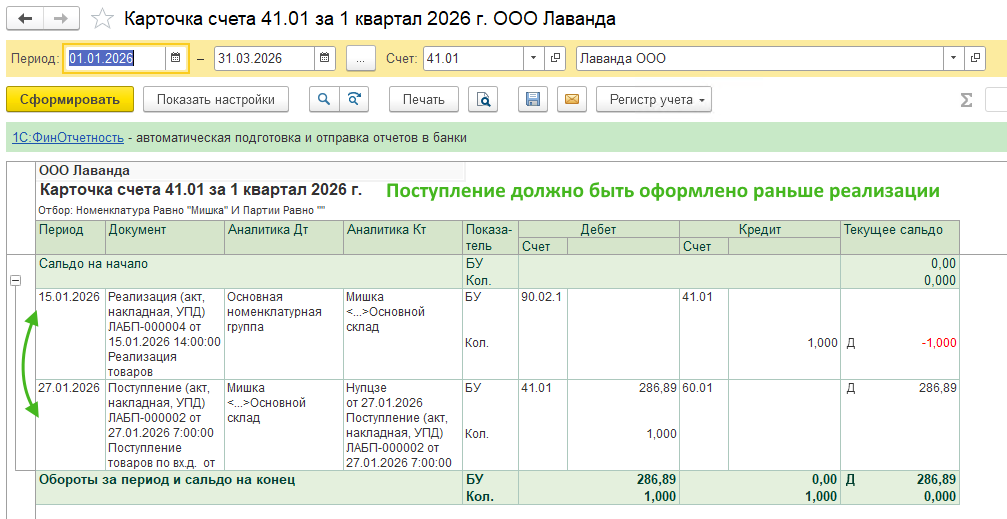1007x519 pixels.
Task: Click the back navigation arrow
Action: point(26,19)
